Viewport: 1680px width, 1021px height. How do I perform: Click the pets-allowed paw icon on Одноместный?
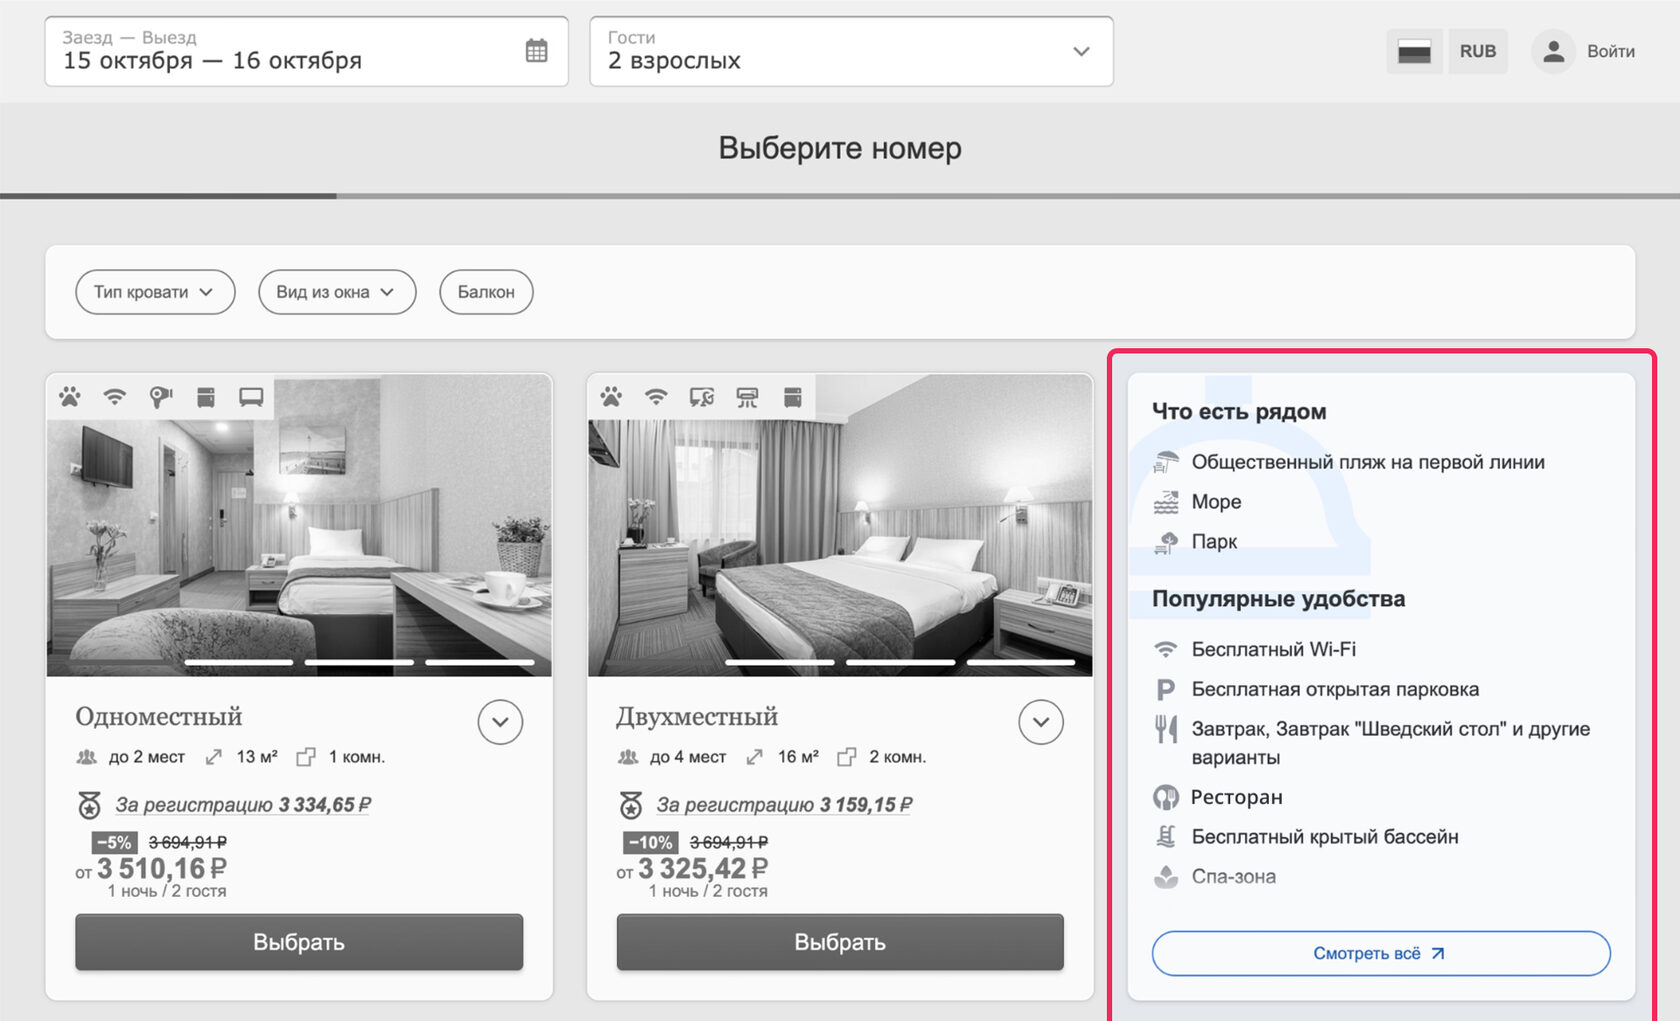[69, 397]
